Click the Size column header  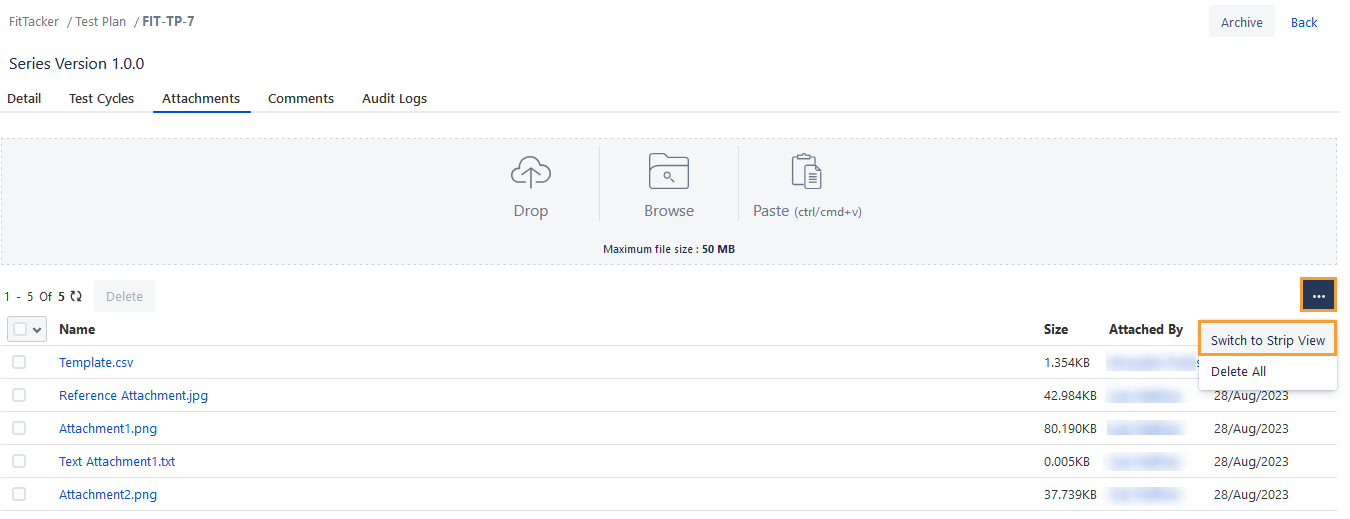[x=1056, y=329]
